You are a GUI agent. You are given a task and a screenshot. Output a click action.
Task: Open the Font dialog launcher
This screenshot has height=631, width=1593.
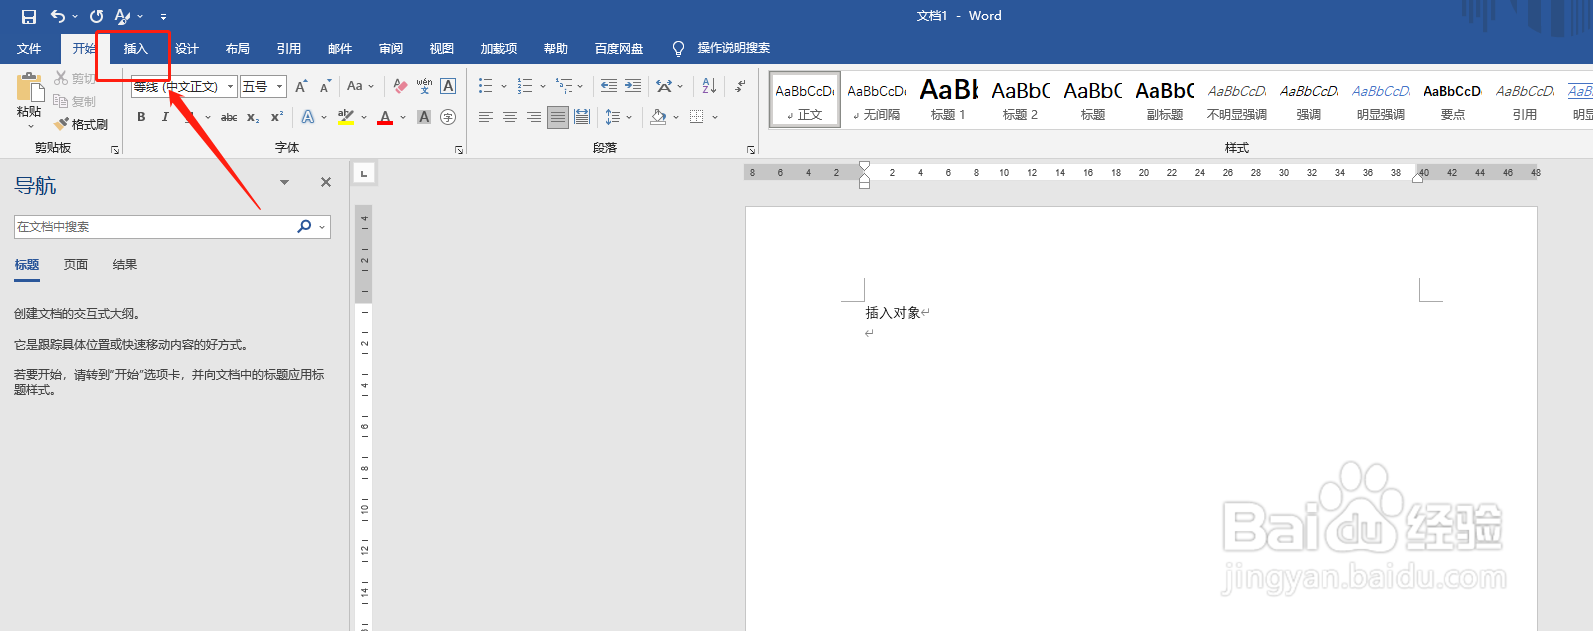[x=459, y=150]
